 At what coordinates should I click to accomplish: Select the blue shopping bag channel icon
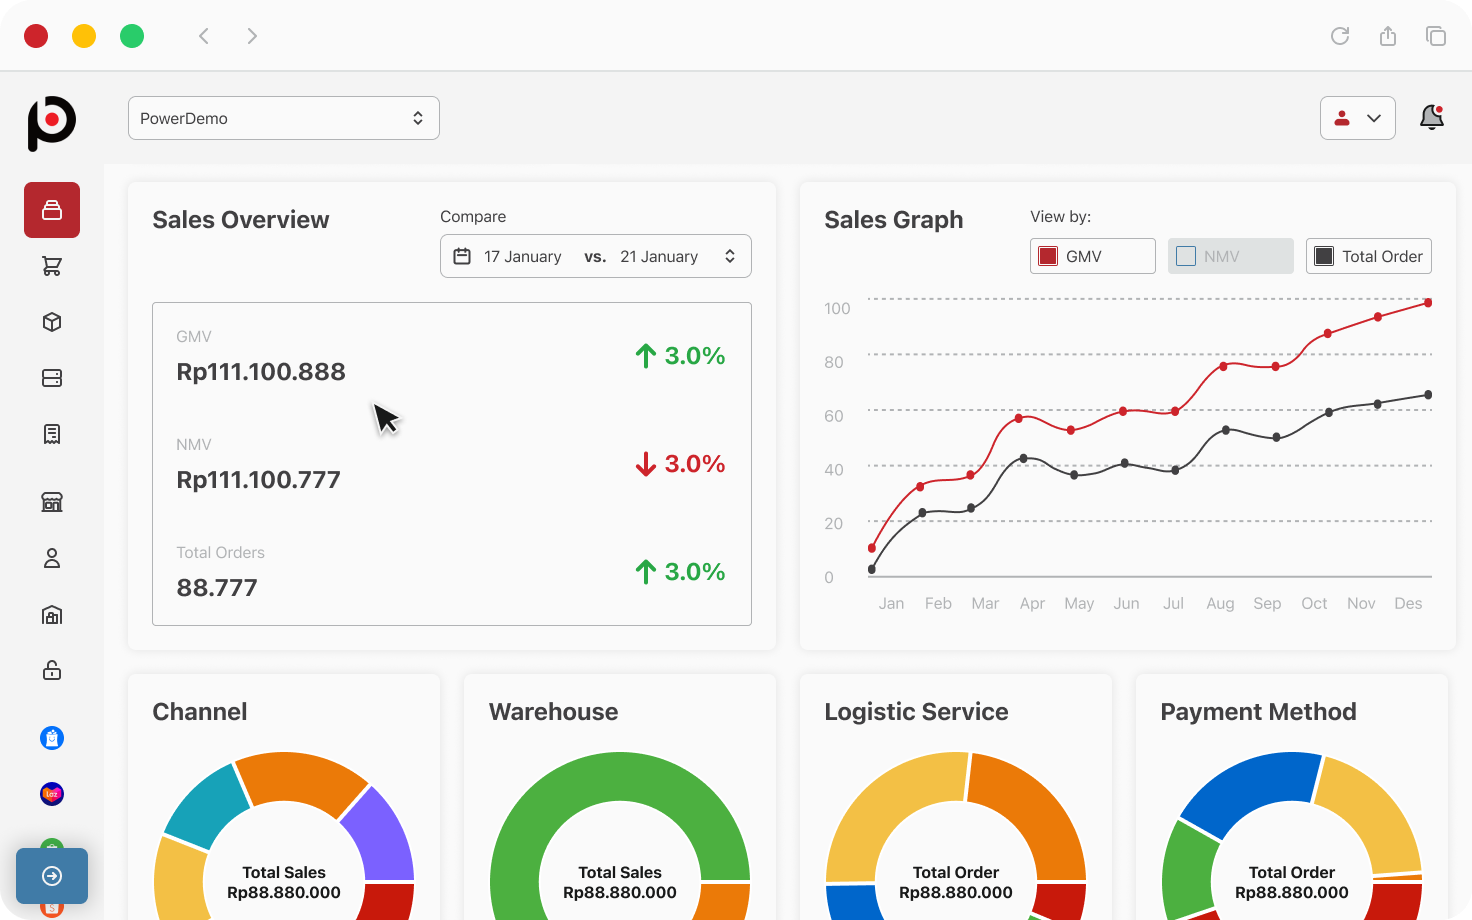click(52, 738)
